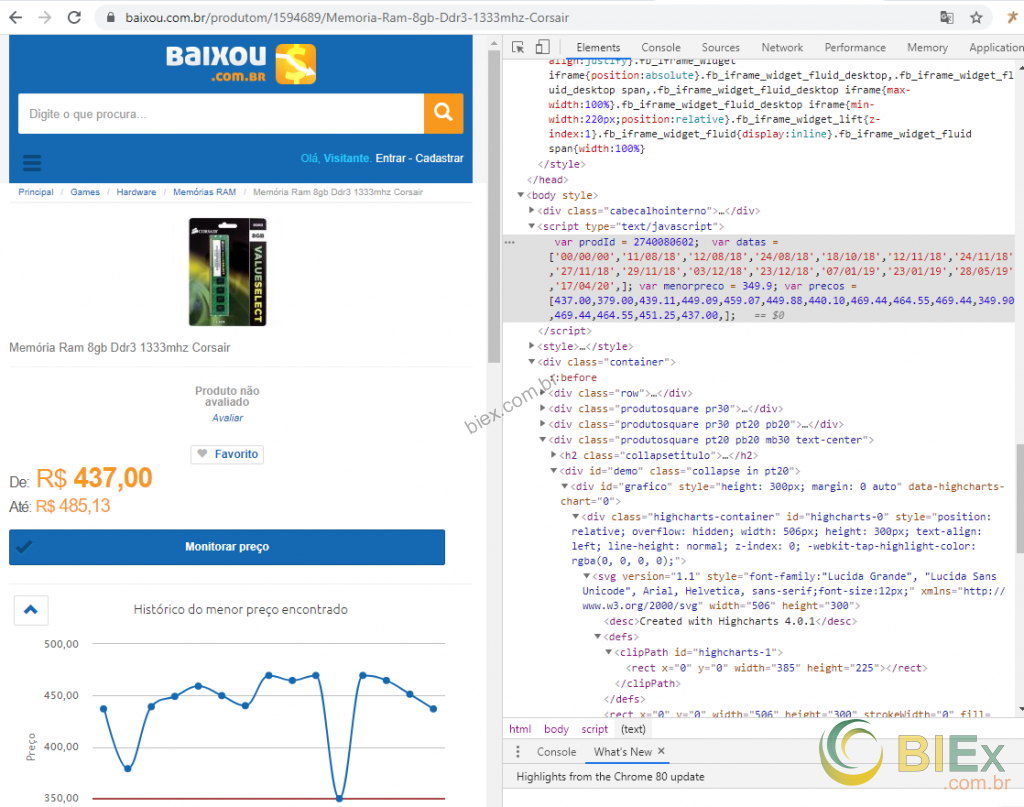Image resolution: width=1024 pixels, height=807 pixels.
Task: Expand the div class row node
Action: coord(543,393)
